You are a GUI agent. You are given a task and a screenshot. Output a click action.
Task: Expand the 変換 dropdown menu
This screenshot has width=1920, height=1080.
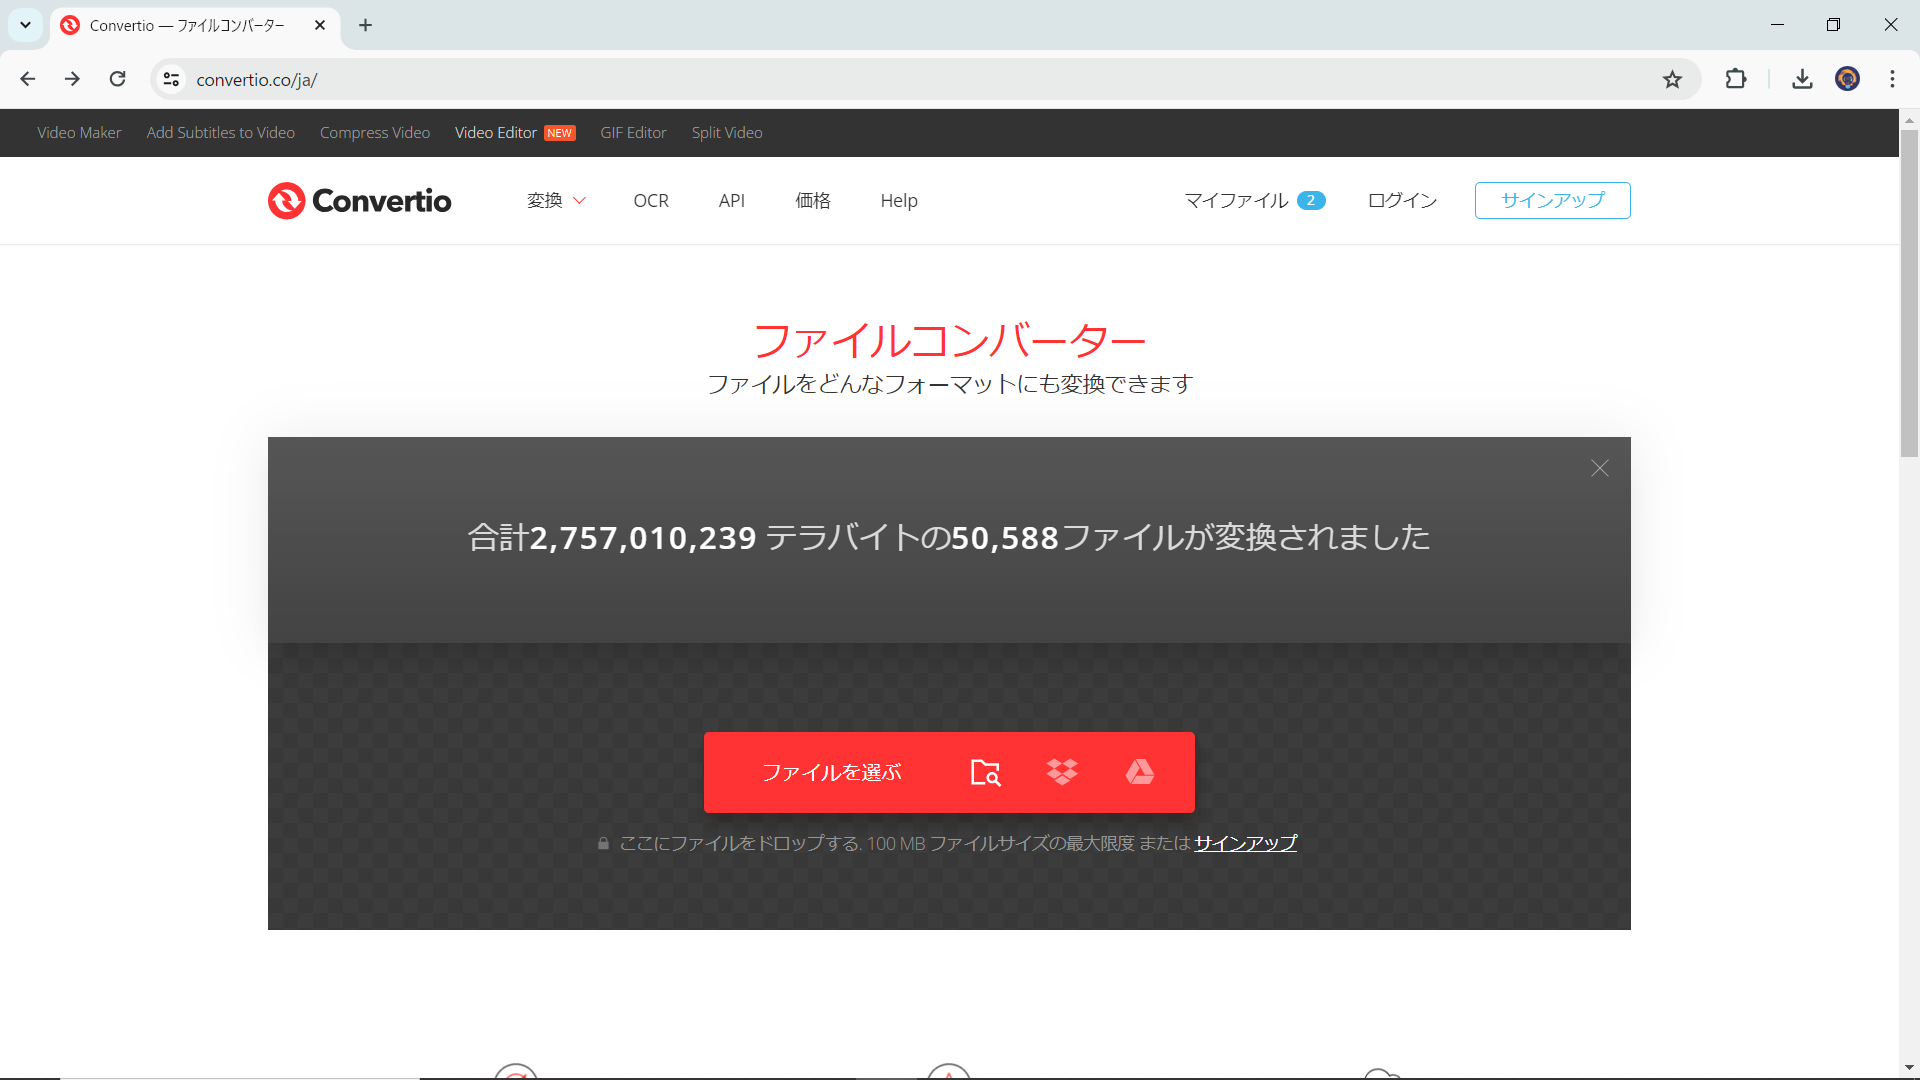click(x=556, y=201)
